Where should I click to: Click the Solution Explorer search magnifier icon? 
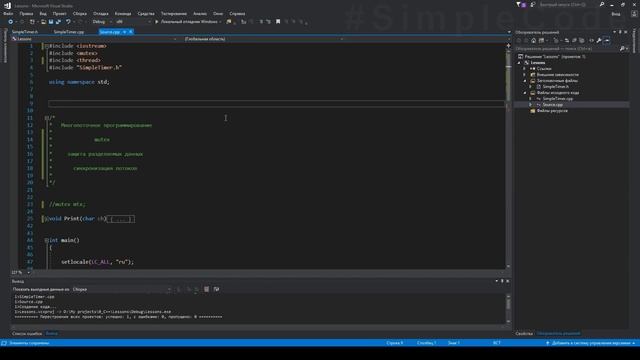pyautogui.click(x=622, y=49)
